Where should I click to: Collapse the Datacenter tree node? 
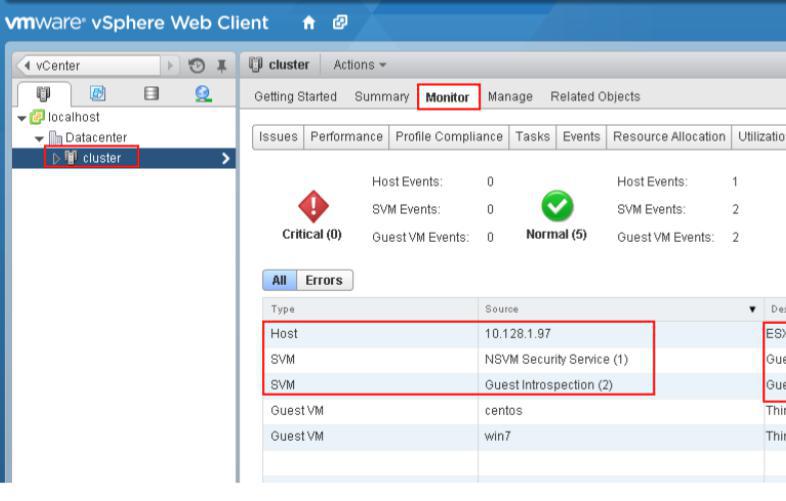coord(40,138)
